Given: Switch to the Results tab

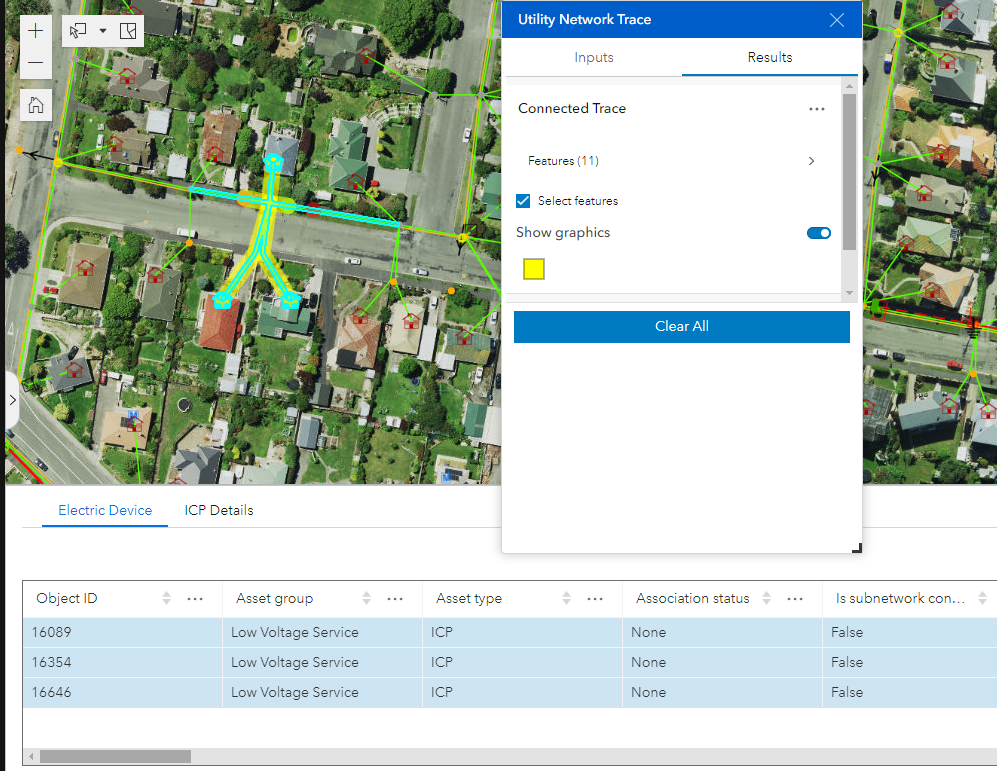Looking at the screenshot, I should pos(769,57).
